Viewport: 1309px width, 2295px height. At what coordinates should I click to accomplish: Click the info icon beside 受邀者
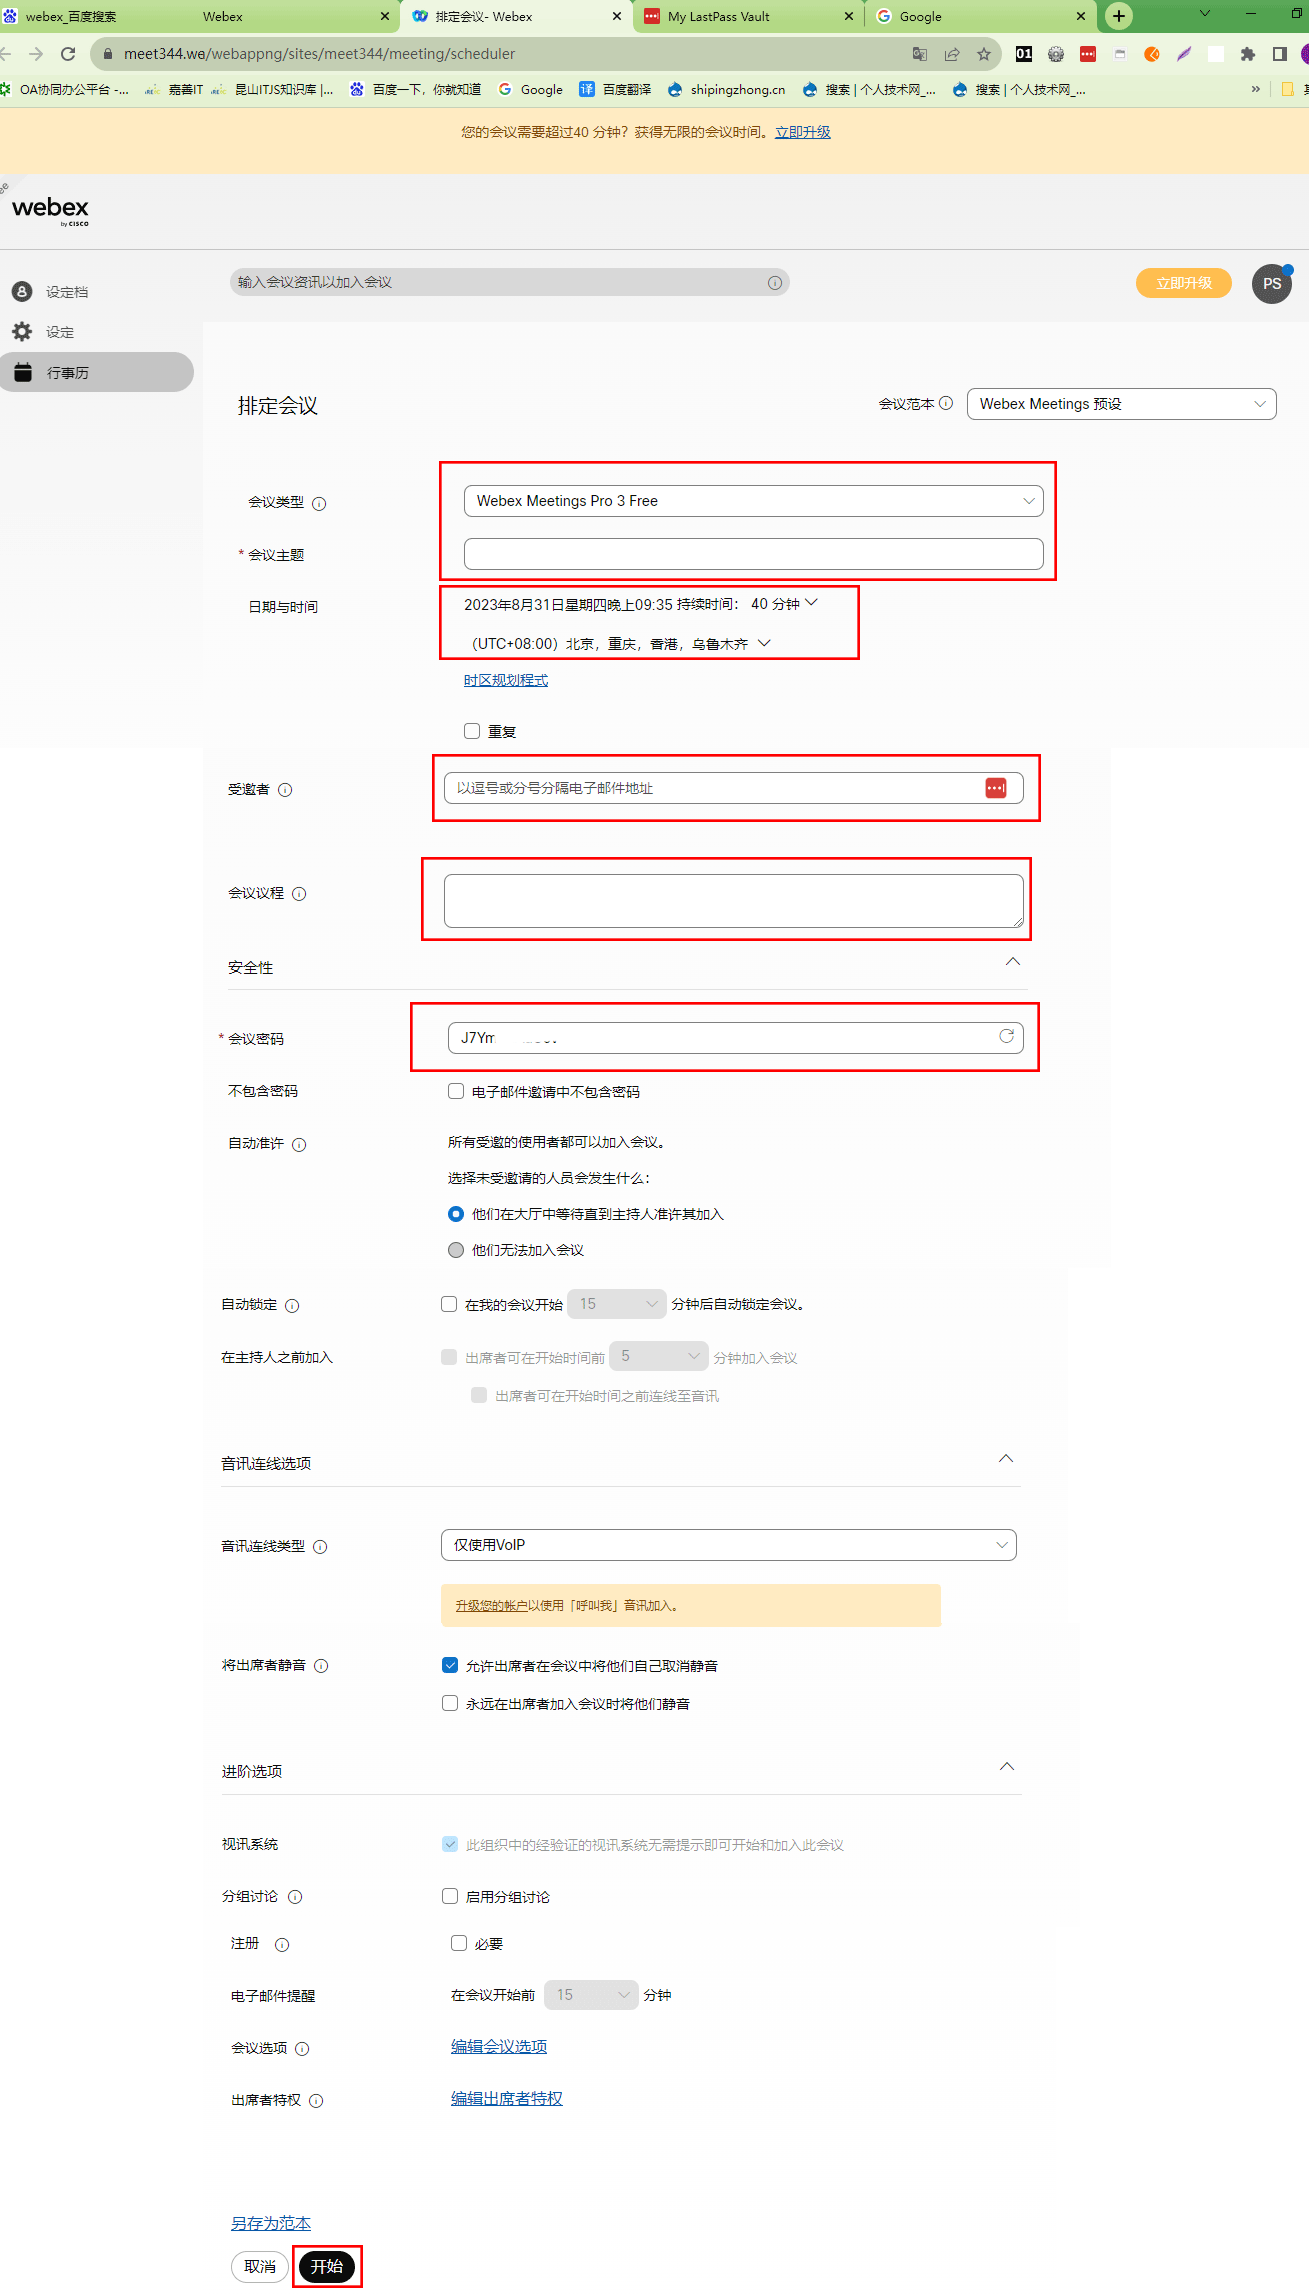[x=285, y=790]
